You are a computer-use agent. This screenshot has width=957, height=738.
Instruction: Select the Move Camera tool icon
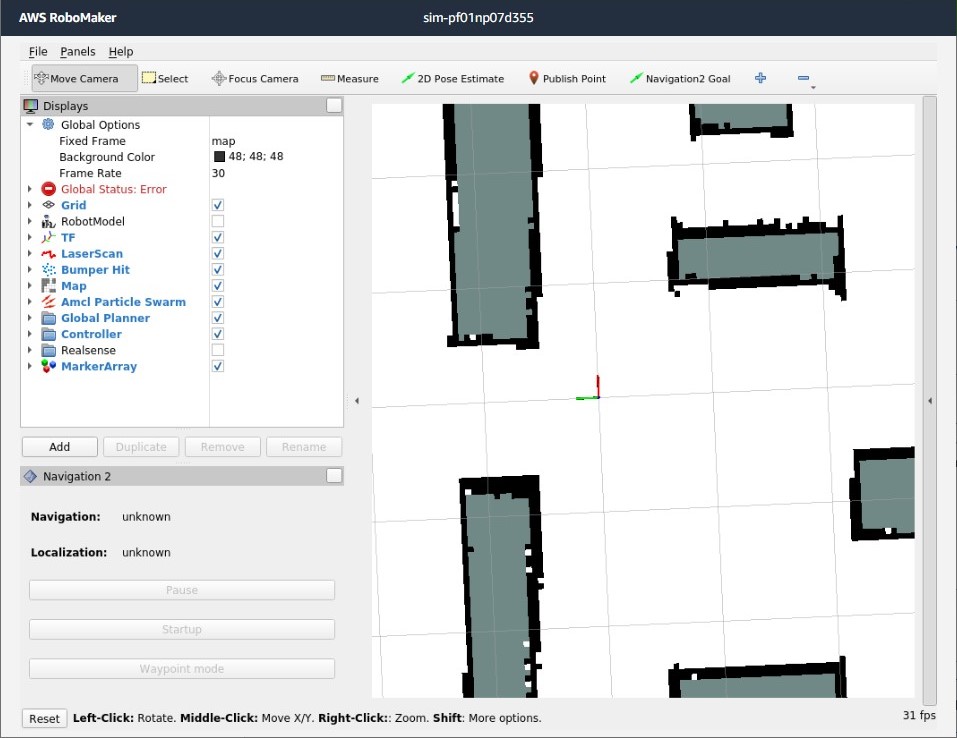[42, 78]
